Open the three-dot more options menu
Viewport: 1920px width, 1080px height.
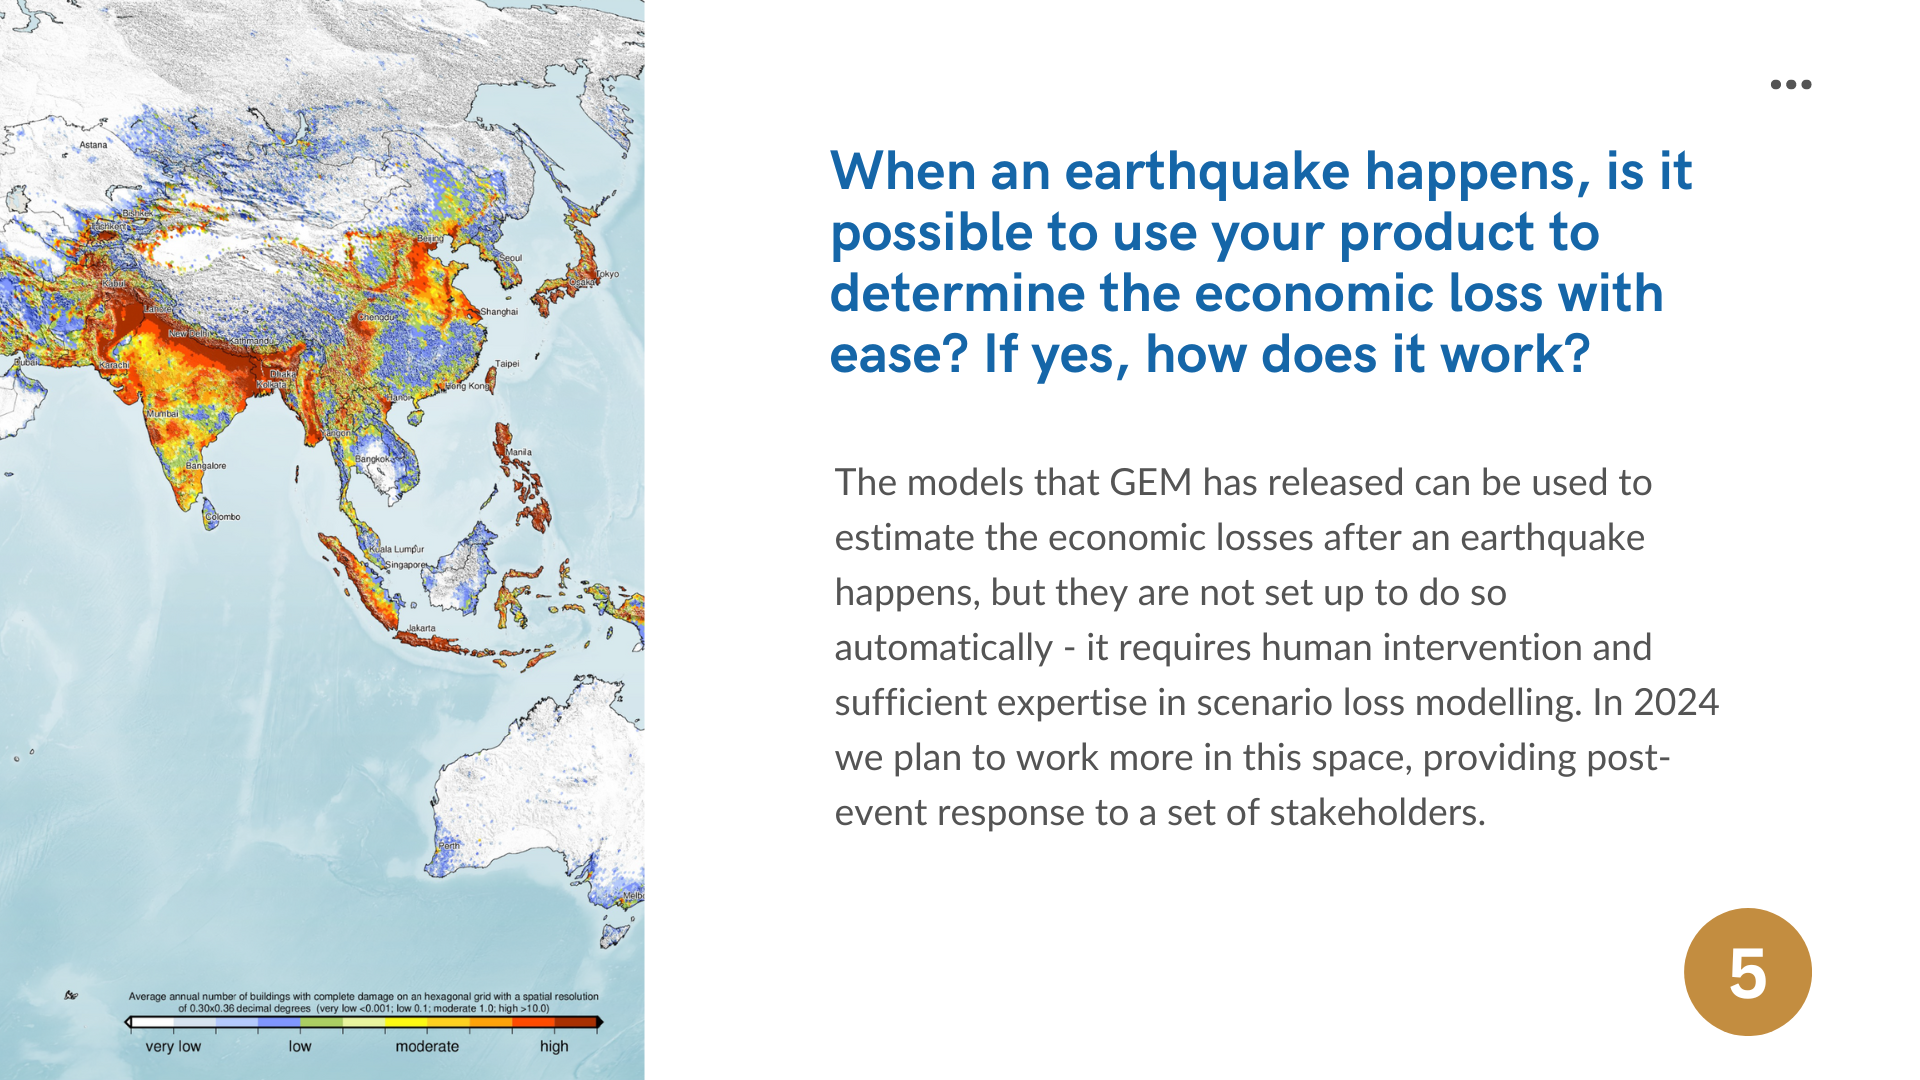point(1790,85)
